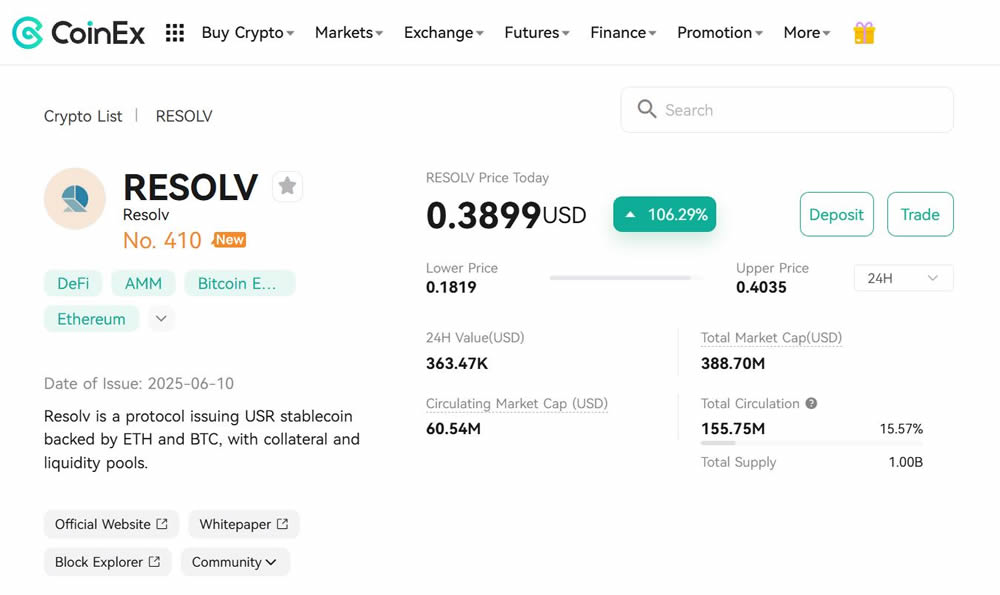
Task: Click the Deposit button
Action: 836,214
